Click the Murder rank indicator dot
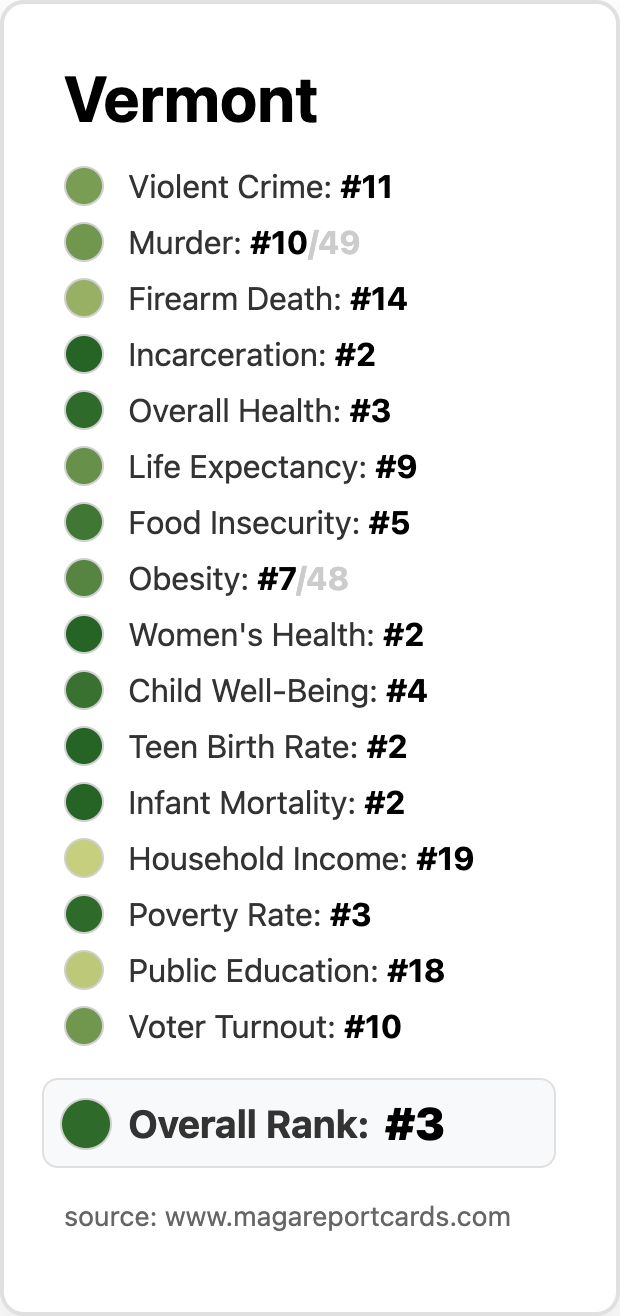The image size is (620, 1316). click(x=84, y=243)
